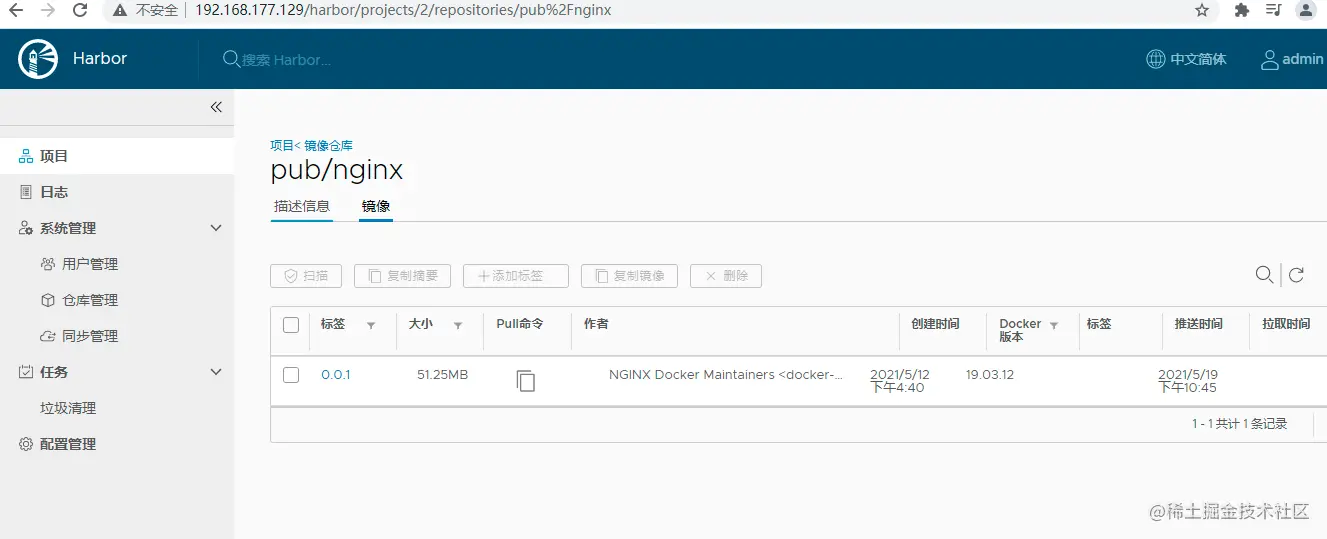Click the NGINX Docker Maintainers author cell

click(726, 375)
